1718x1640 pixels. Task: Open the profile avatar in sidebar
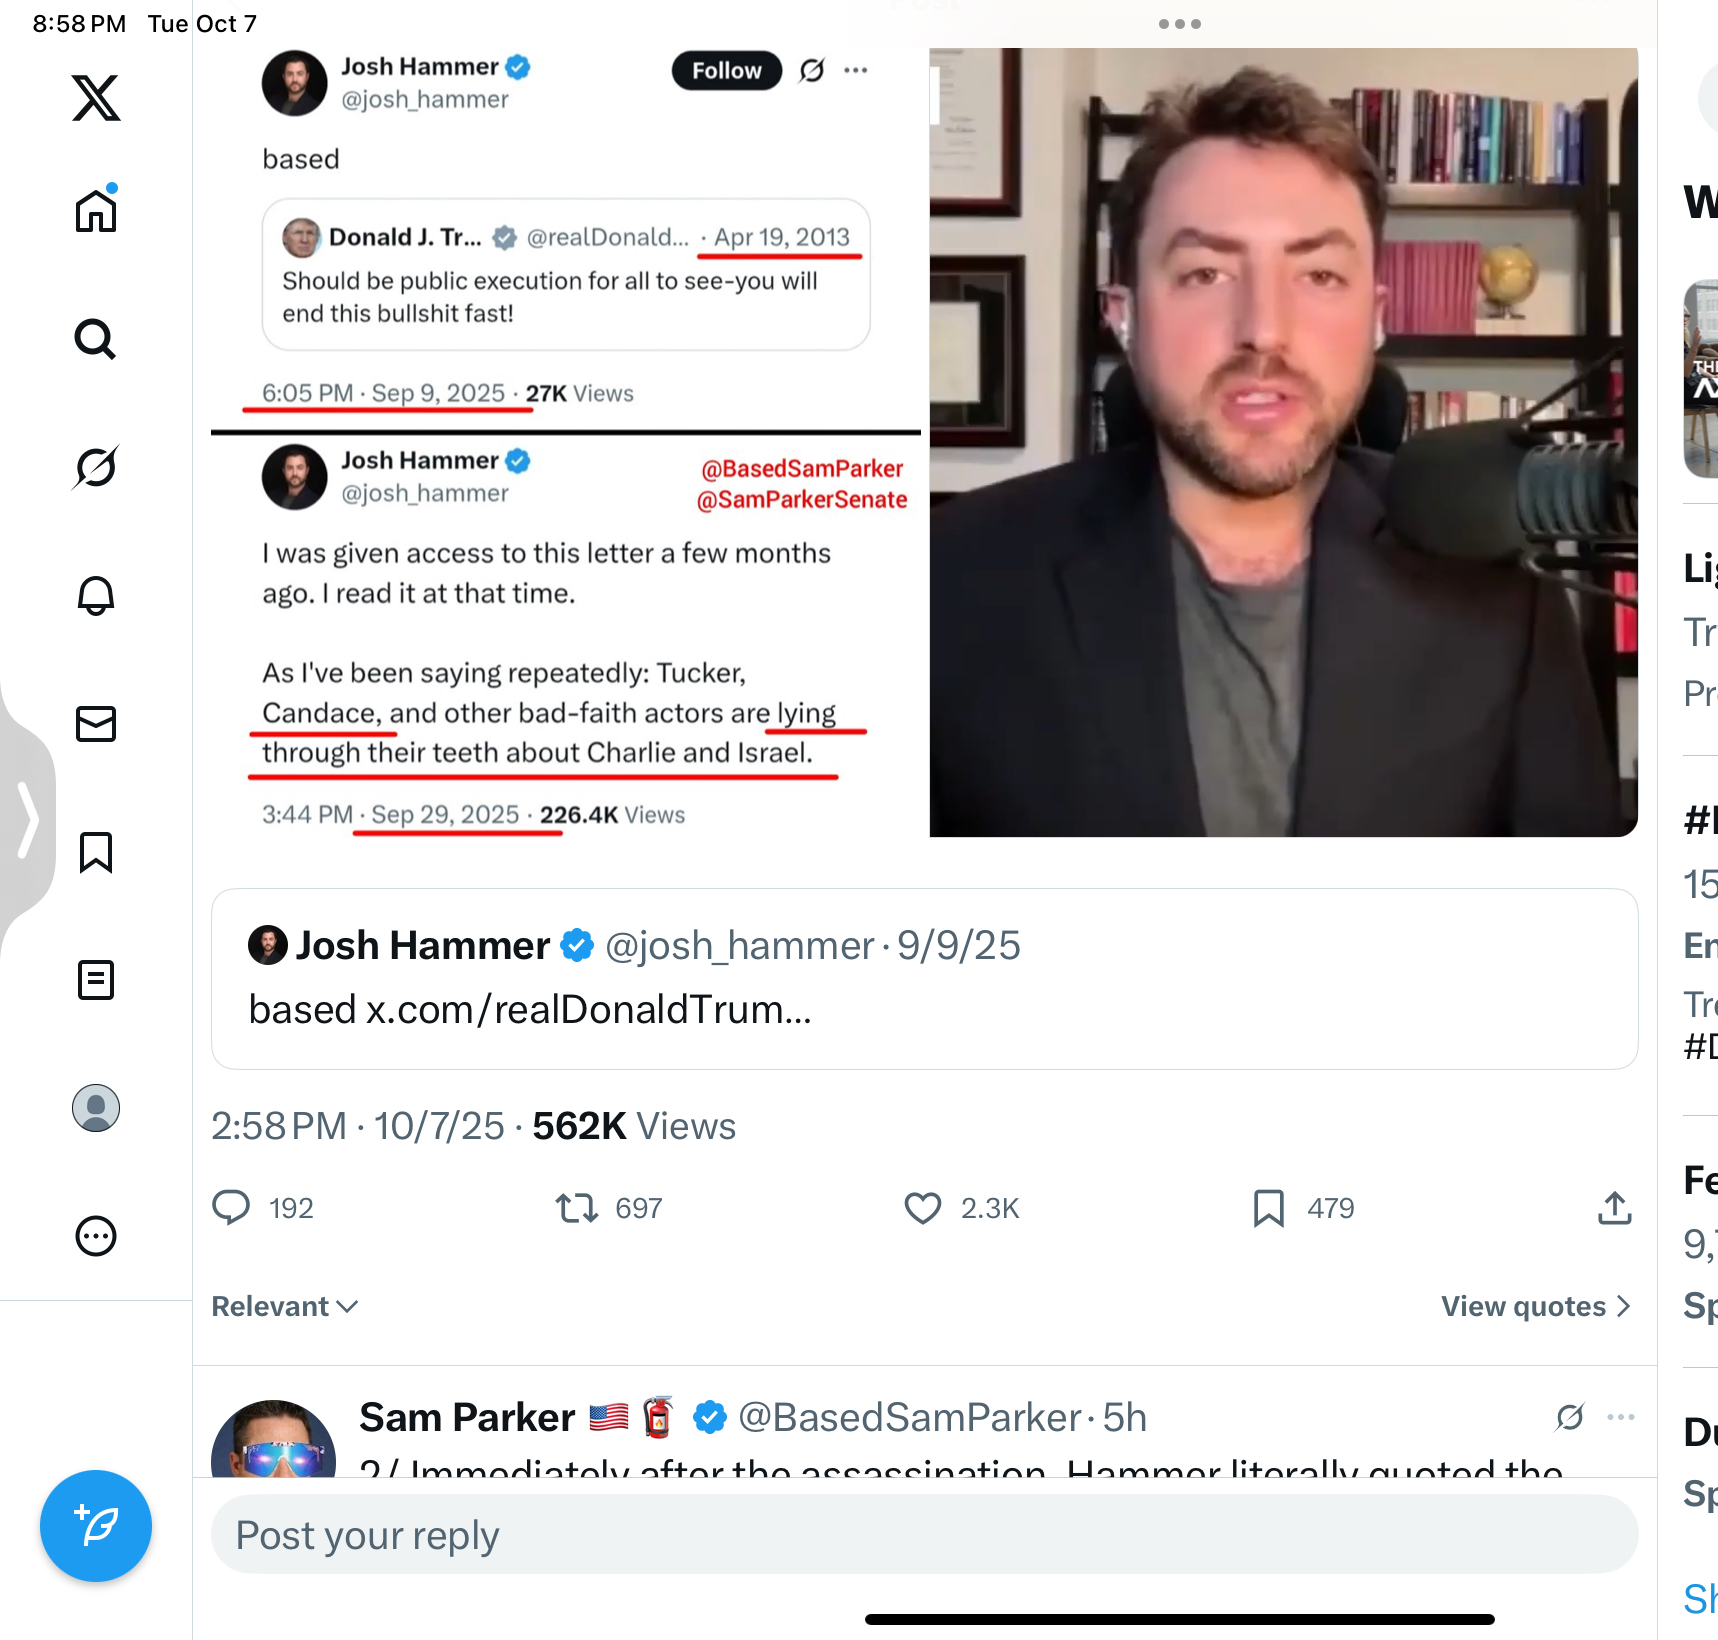pos(96,1108)
